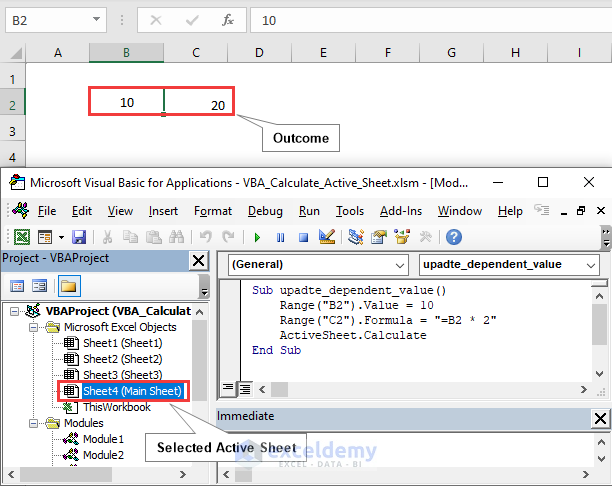Open the Tools menu

350,211
